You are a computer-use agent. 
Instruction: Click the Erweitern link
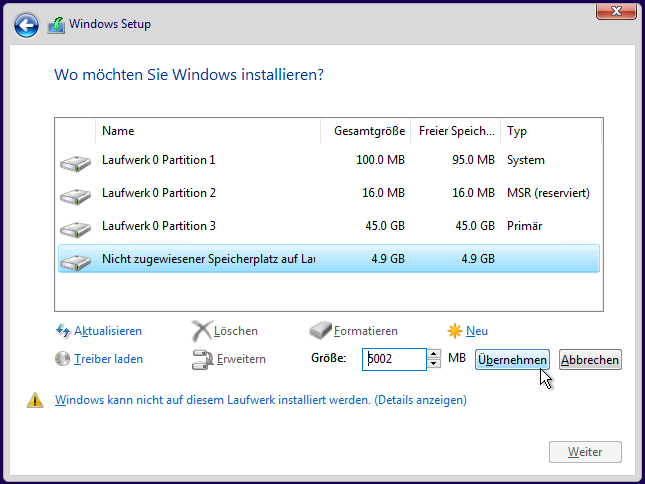click(241, 359)
